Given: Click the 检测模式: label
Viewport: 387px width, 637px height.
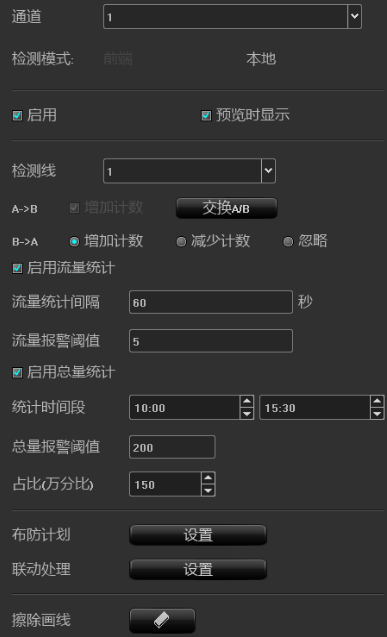Looking at the screenshot, I should point(43,59).
